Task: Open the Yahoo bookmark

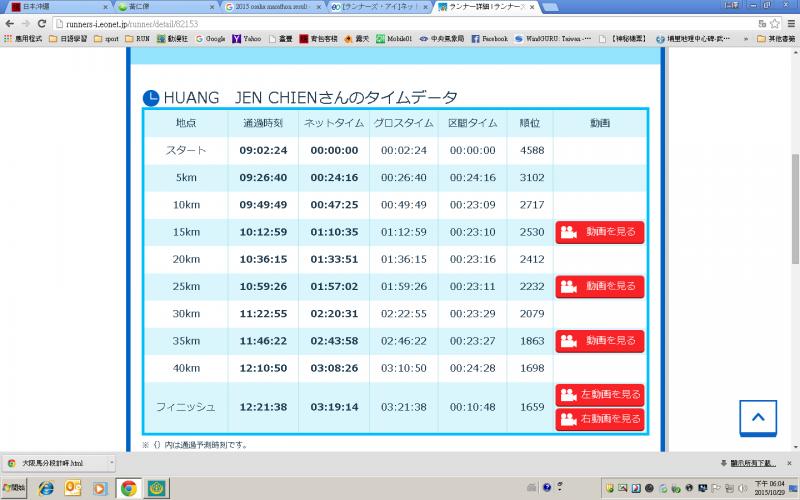Action: 246,39
